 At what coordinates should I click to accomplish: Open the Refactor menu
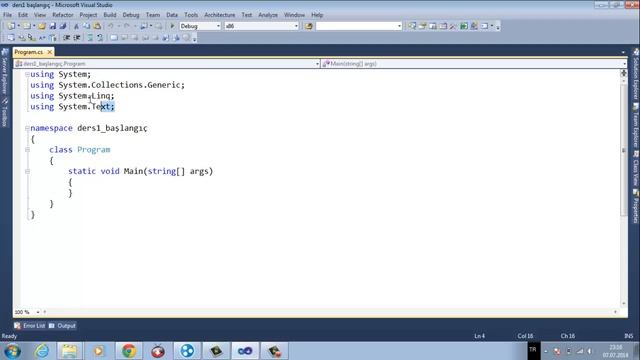(x=62, y=15)
